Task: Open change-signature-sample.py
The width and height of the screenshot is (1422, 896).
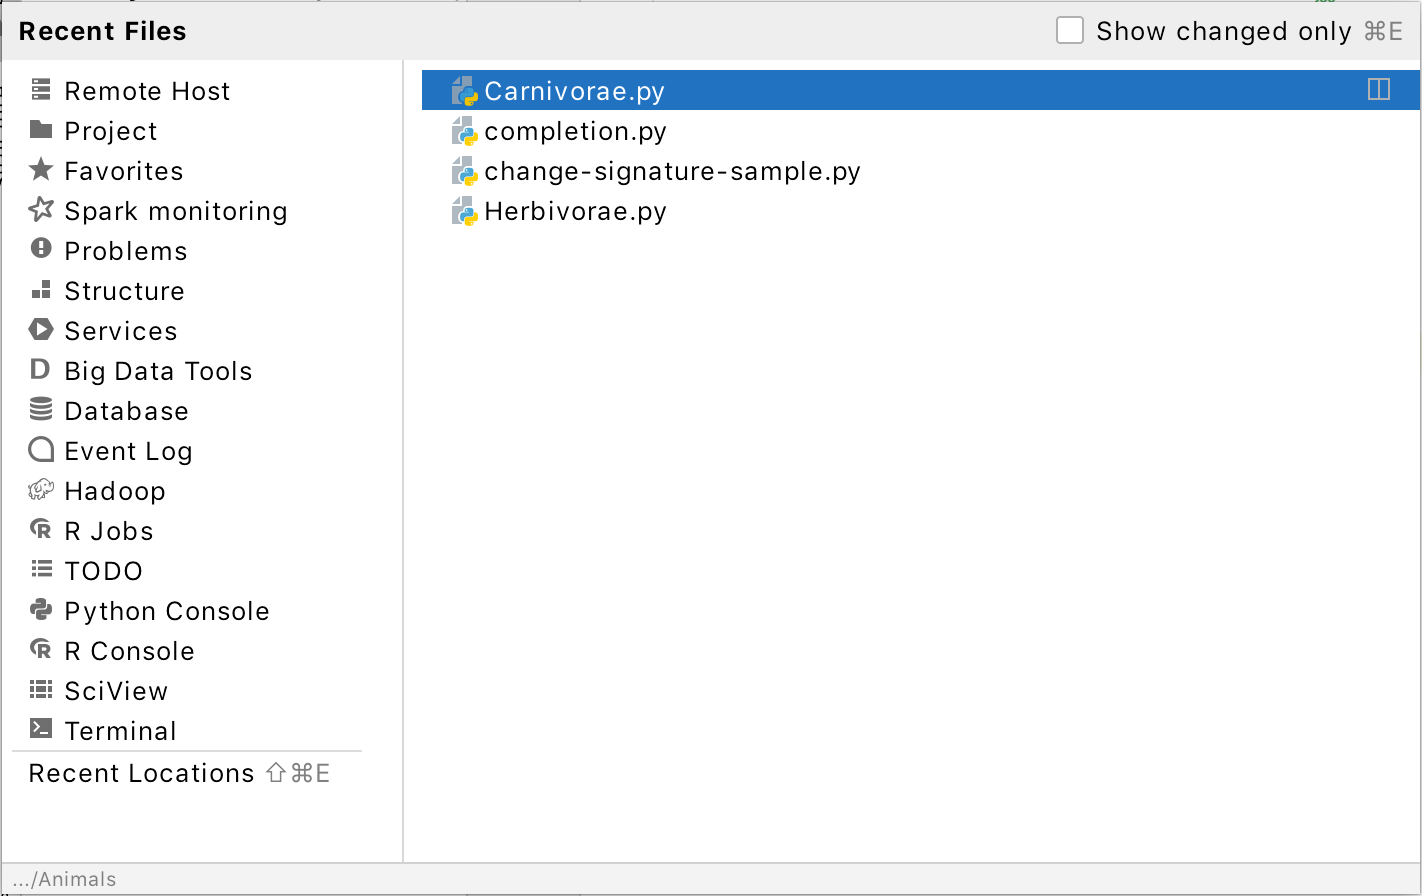Action: [671, 171]
